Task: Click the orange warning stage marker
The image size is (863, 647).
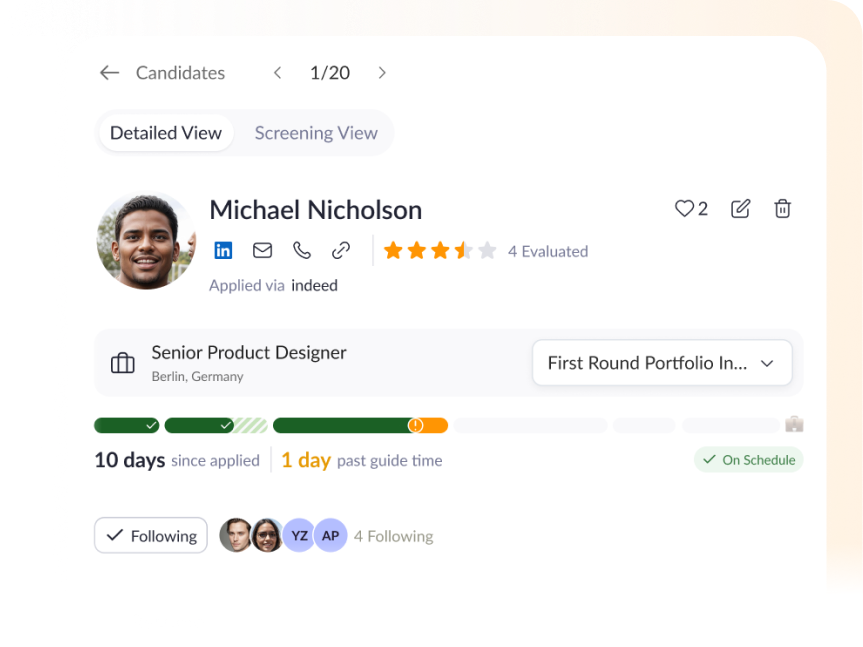Action: pyautogui.click(x=416, y=425)
